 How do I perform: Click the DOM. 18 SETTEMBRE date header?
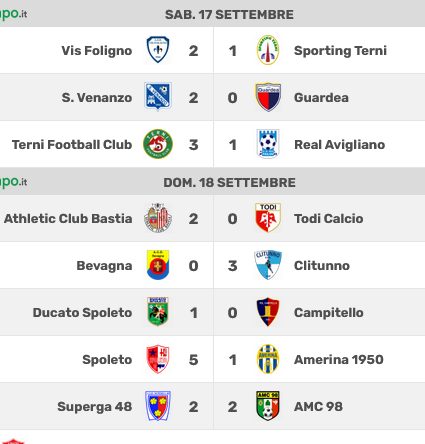229,183
